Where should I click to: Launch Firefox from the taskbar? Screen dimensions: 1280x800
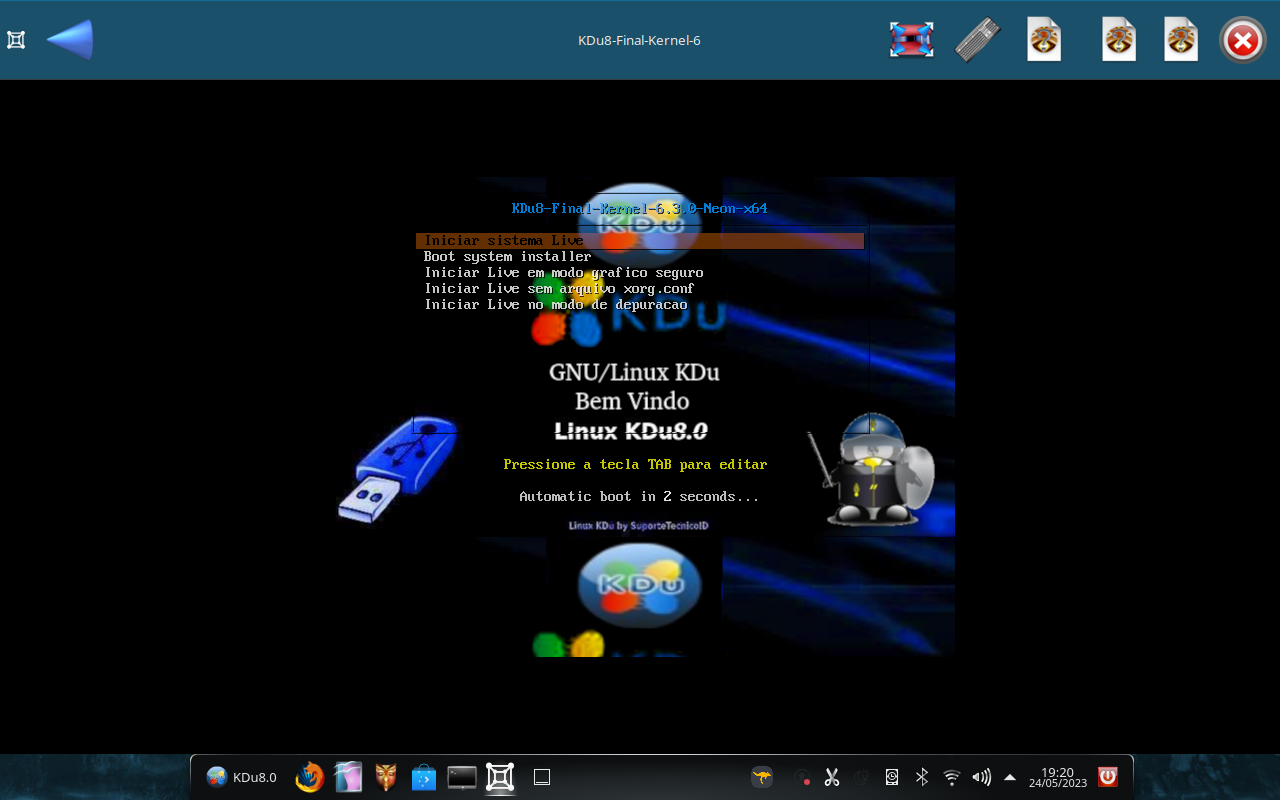click(310, 777)
